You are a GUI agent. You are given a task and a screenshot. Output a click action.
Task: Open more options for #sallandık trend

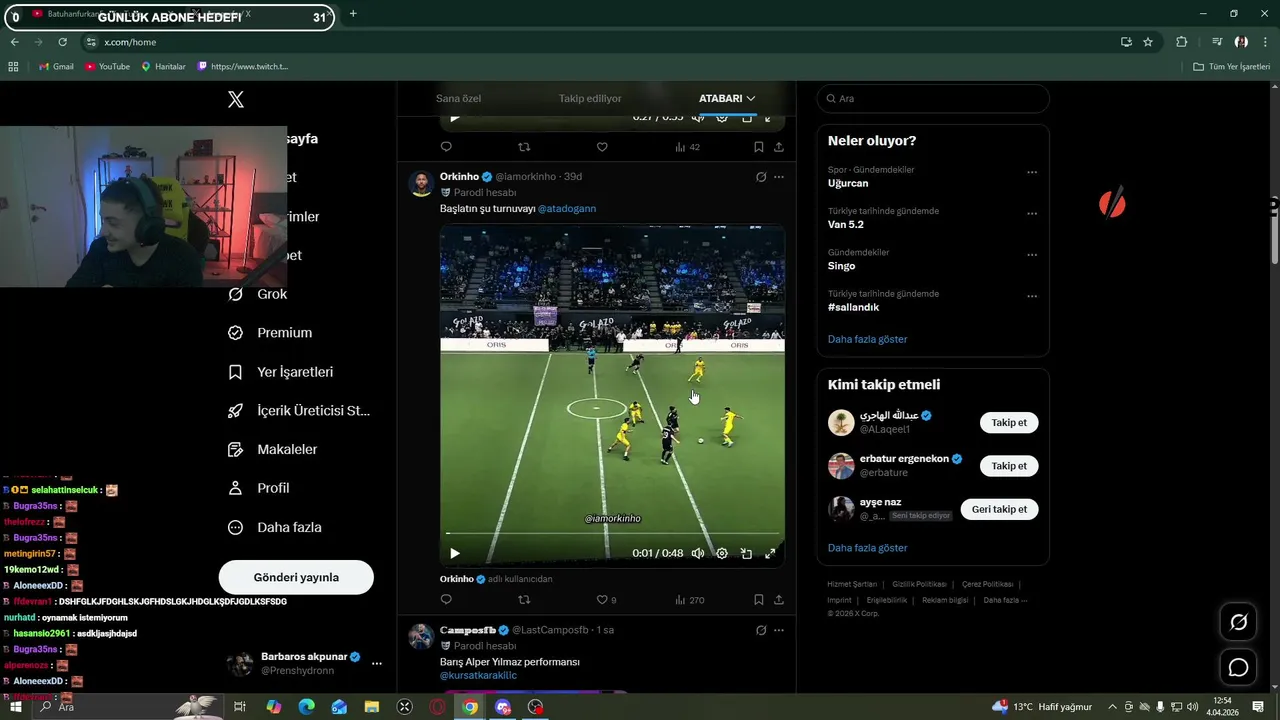point(1032,297)
